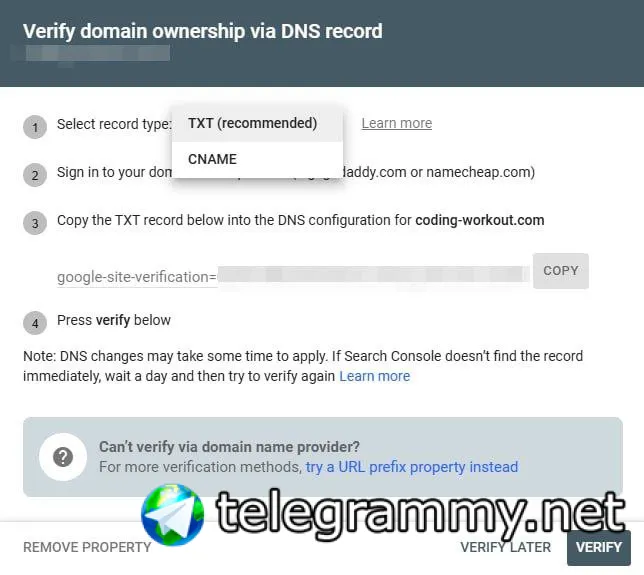Click the coding-workout.com domain text
Viewport: 644px width, 575px height.
point(480,220)
